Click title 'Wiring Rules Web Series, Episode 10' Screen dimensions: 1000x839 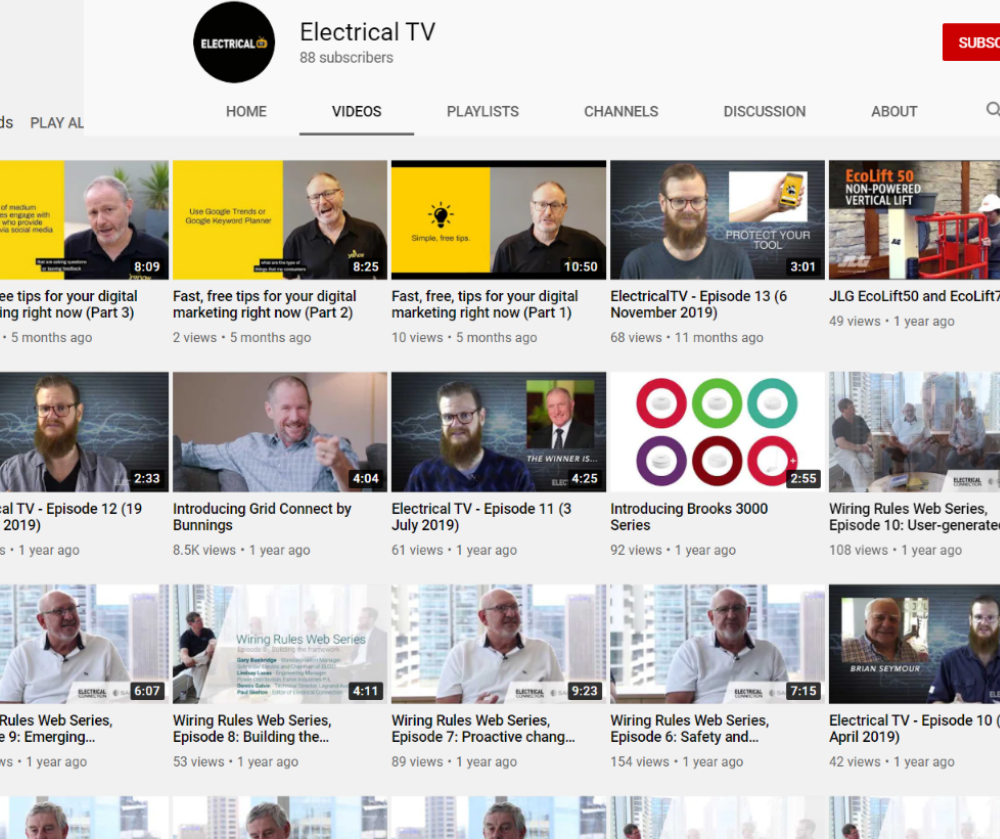(x=915, y=516)
